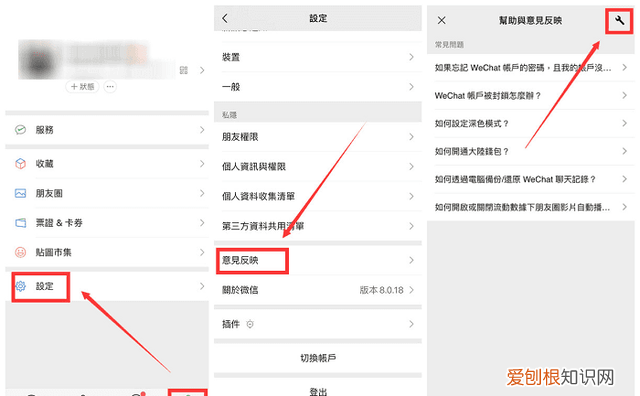Chevron beside 朋友圈影片自動播放 question
The height and width of the screenshot is (396, 640).
click(624, 207)
